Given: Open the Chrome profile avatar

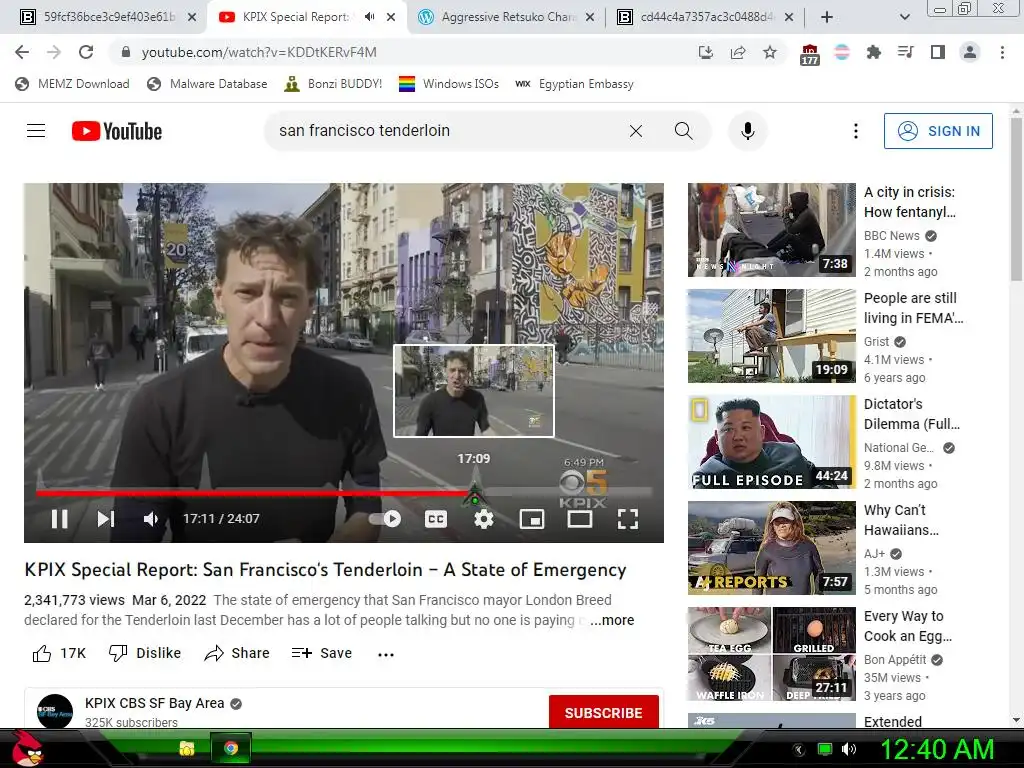Looking at the screenshot, I should coord(970,52).
